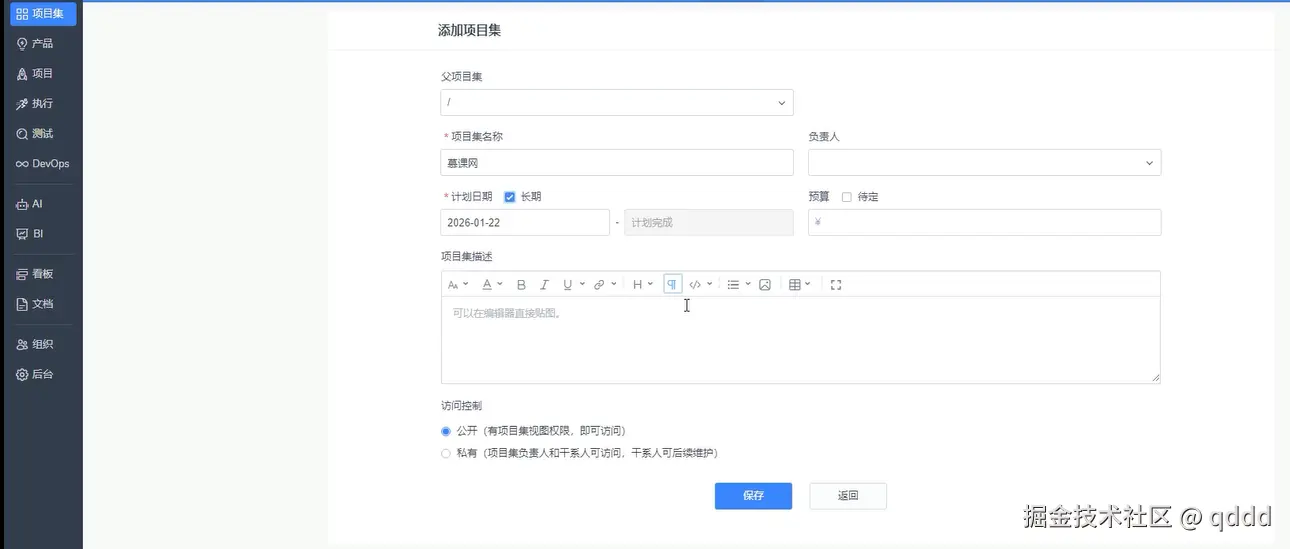Screen dimensions: 1290x549
Task: Click into the 项目集描述 editor text area
Action: [x=800, y=340]
